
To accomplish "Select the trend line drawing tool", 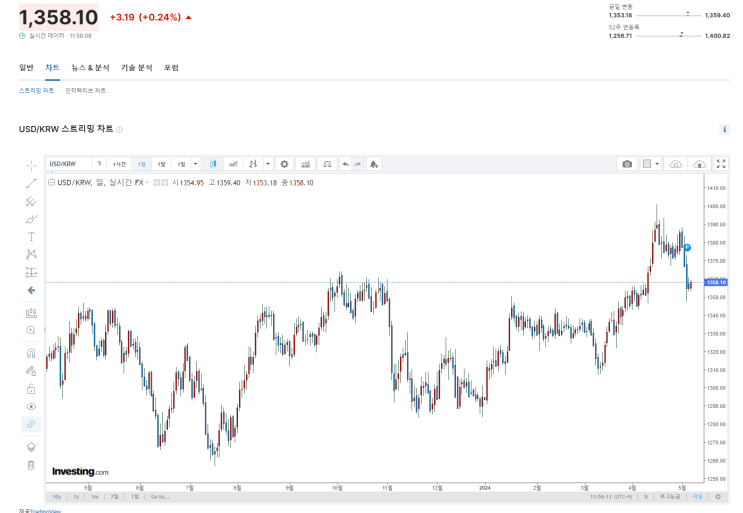I will pyautogui.click(x=31, y=183).
